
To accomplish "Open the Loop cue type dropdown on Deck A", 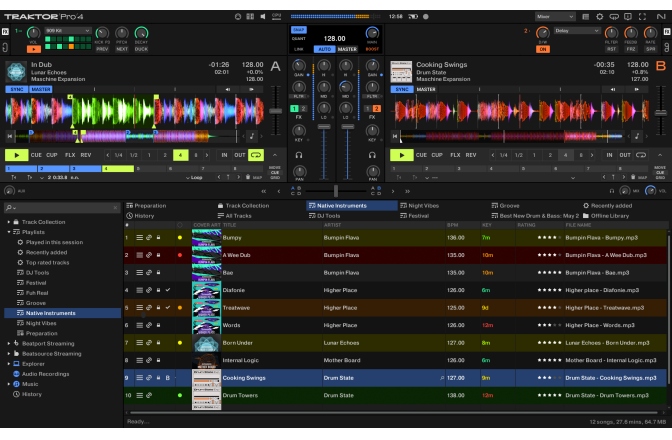I will point(194,177).
